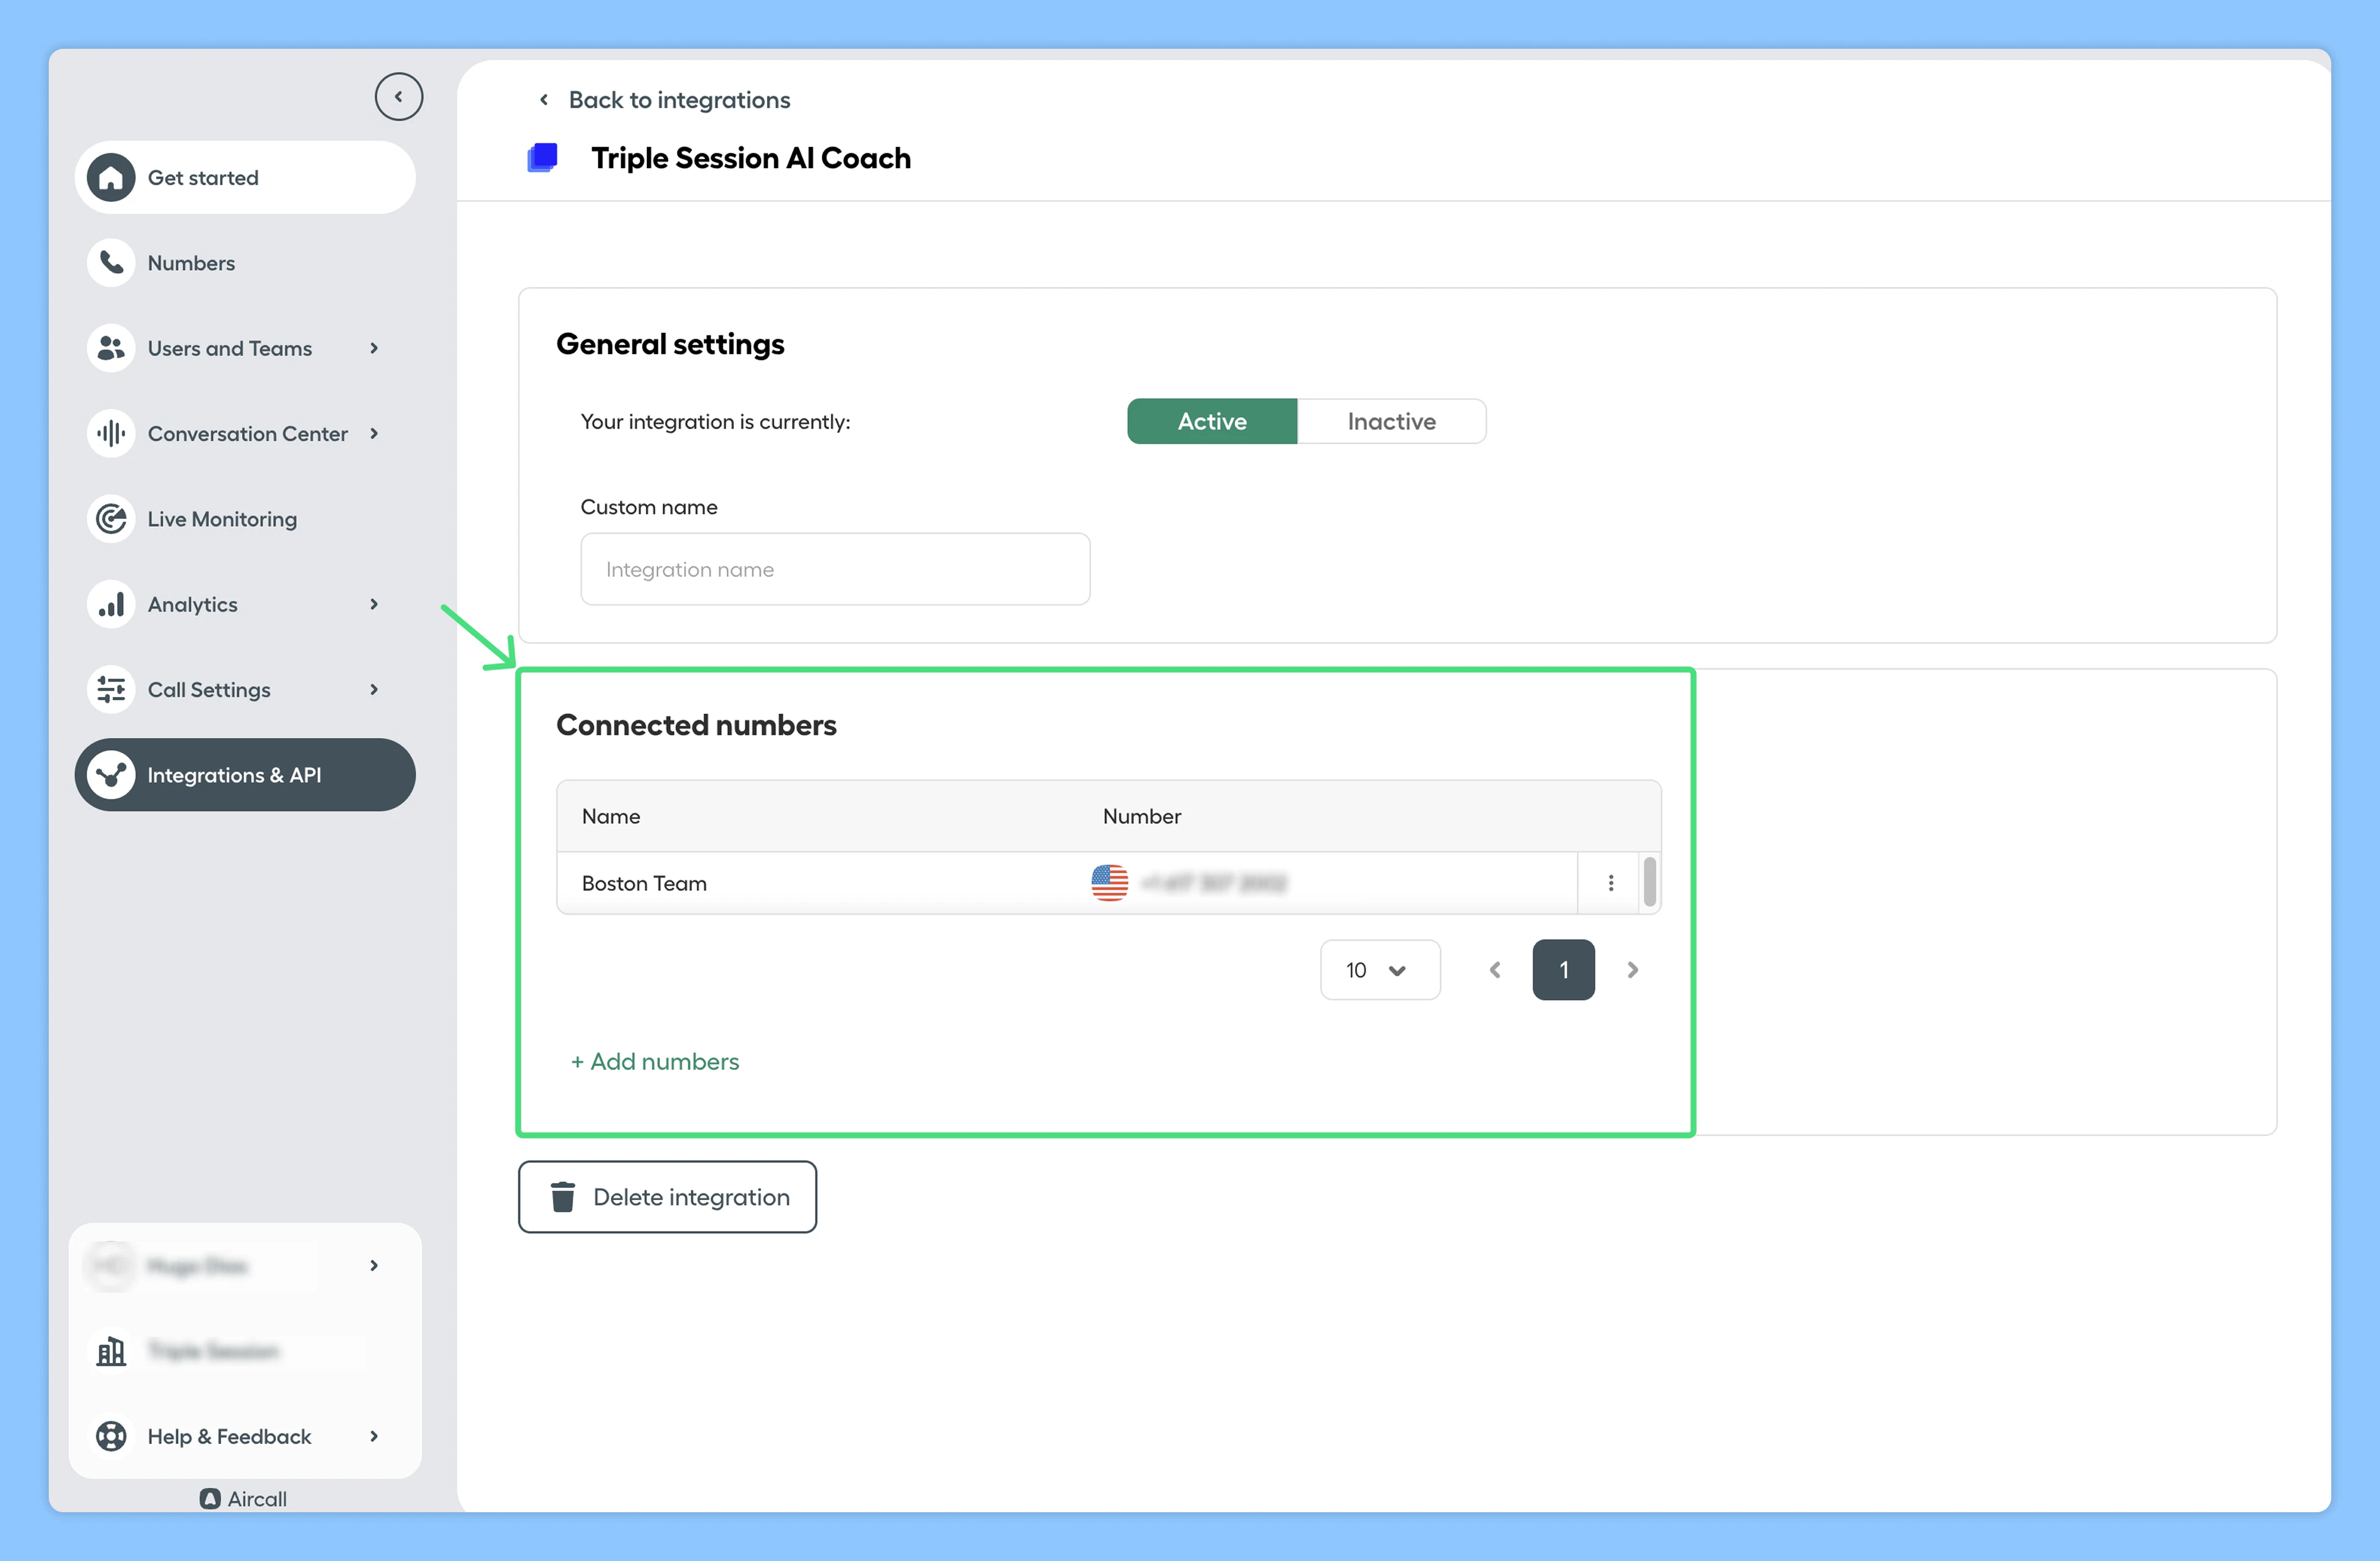Click the blurred user avatar

coord(111,1266)
